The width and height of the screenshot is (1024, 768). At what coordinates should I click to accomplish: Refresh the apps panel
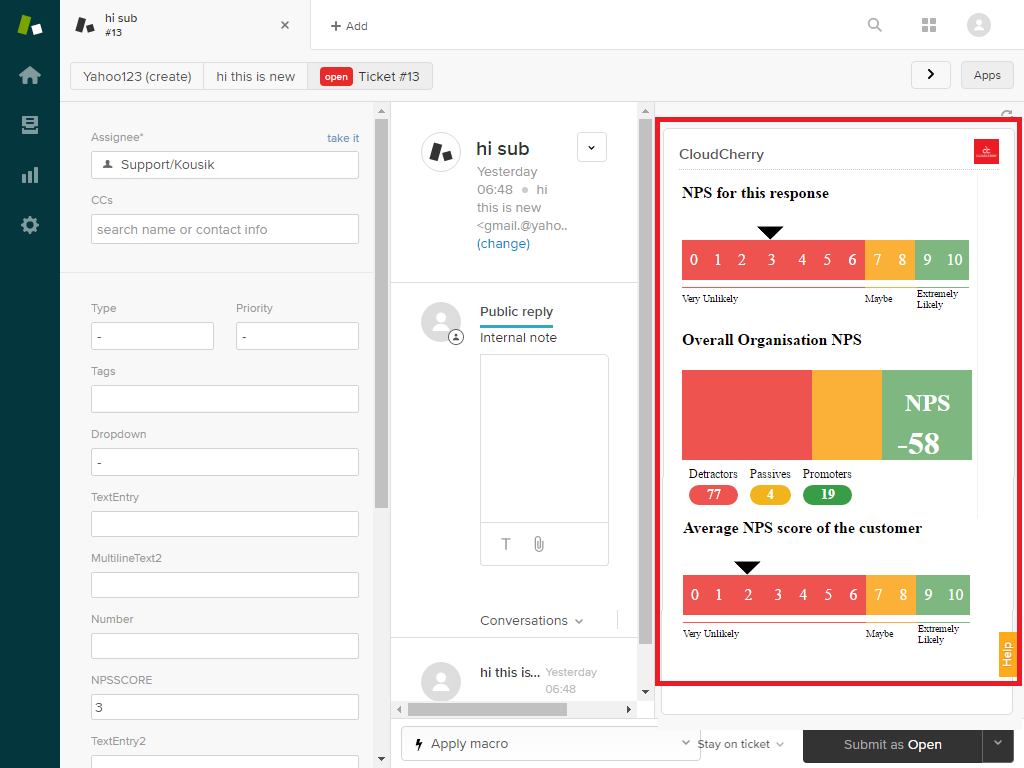pyautogui.click(x=1006, y=115)
